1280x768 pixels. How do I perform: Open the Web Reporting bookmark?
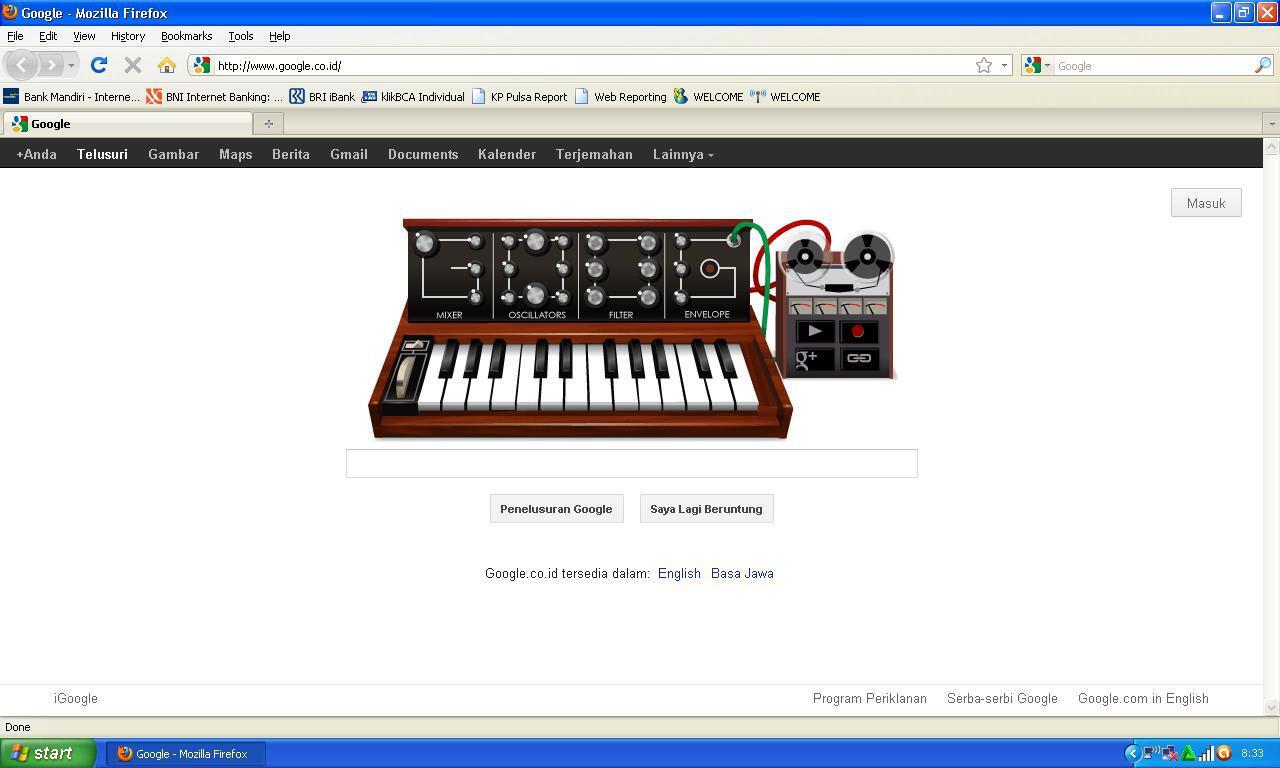tap(620, 97)
